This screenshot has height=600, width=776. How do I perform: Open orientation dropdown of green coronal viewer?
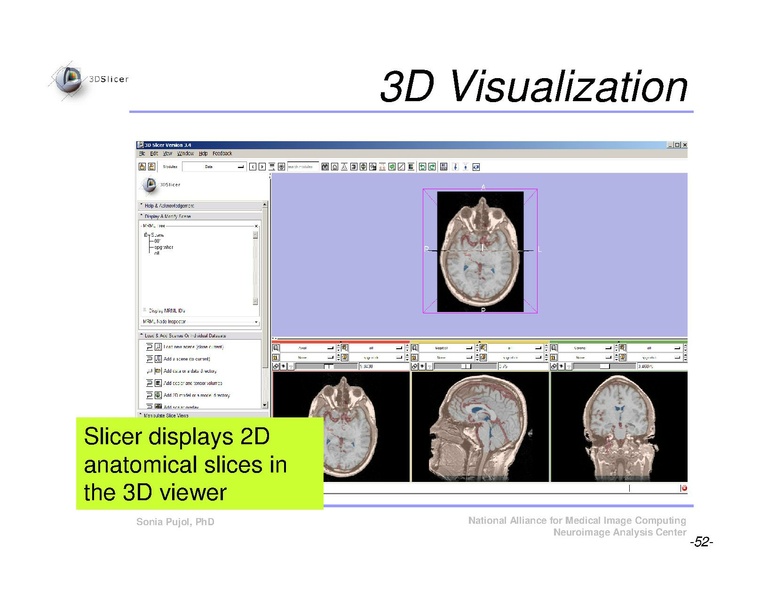[585, 348]
